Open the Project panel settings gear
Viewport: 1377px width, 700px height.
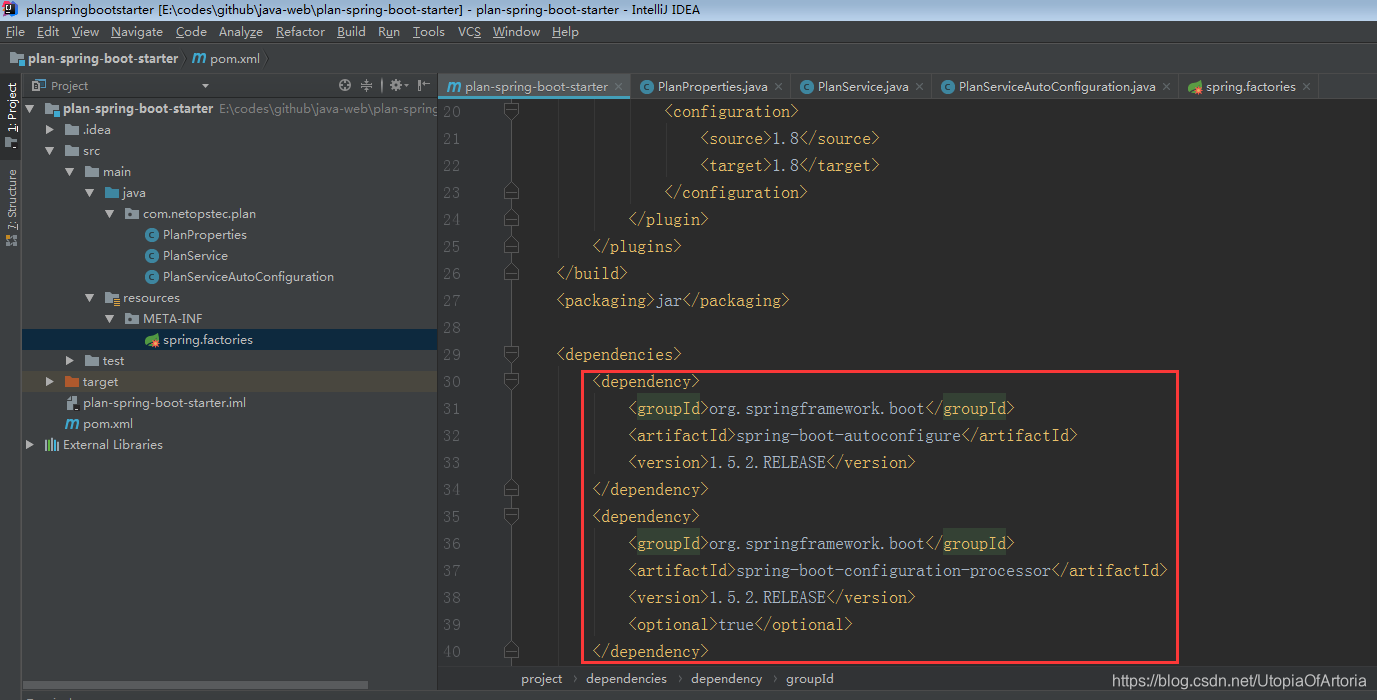click(x=396, y=86)
